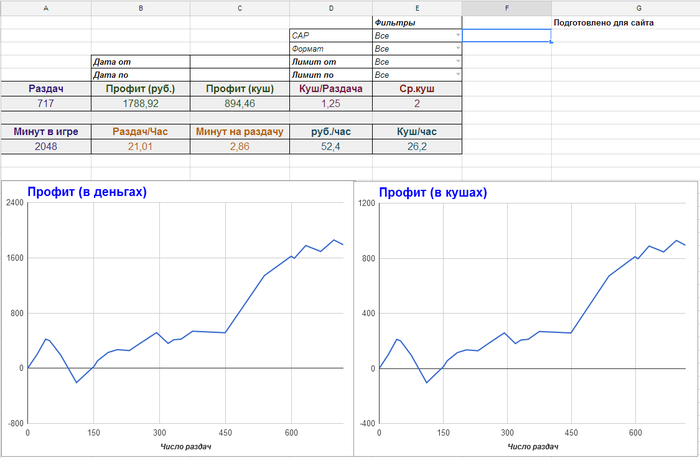Select column D header

(331, 8)
